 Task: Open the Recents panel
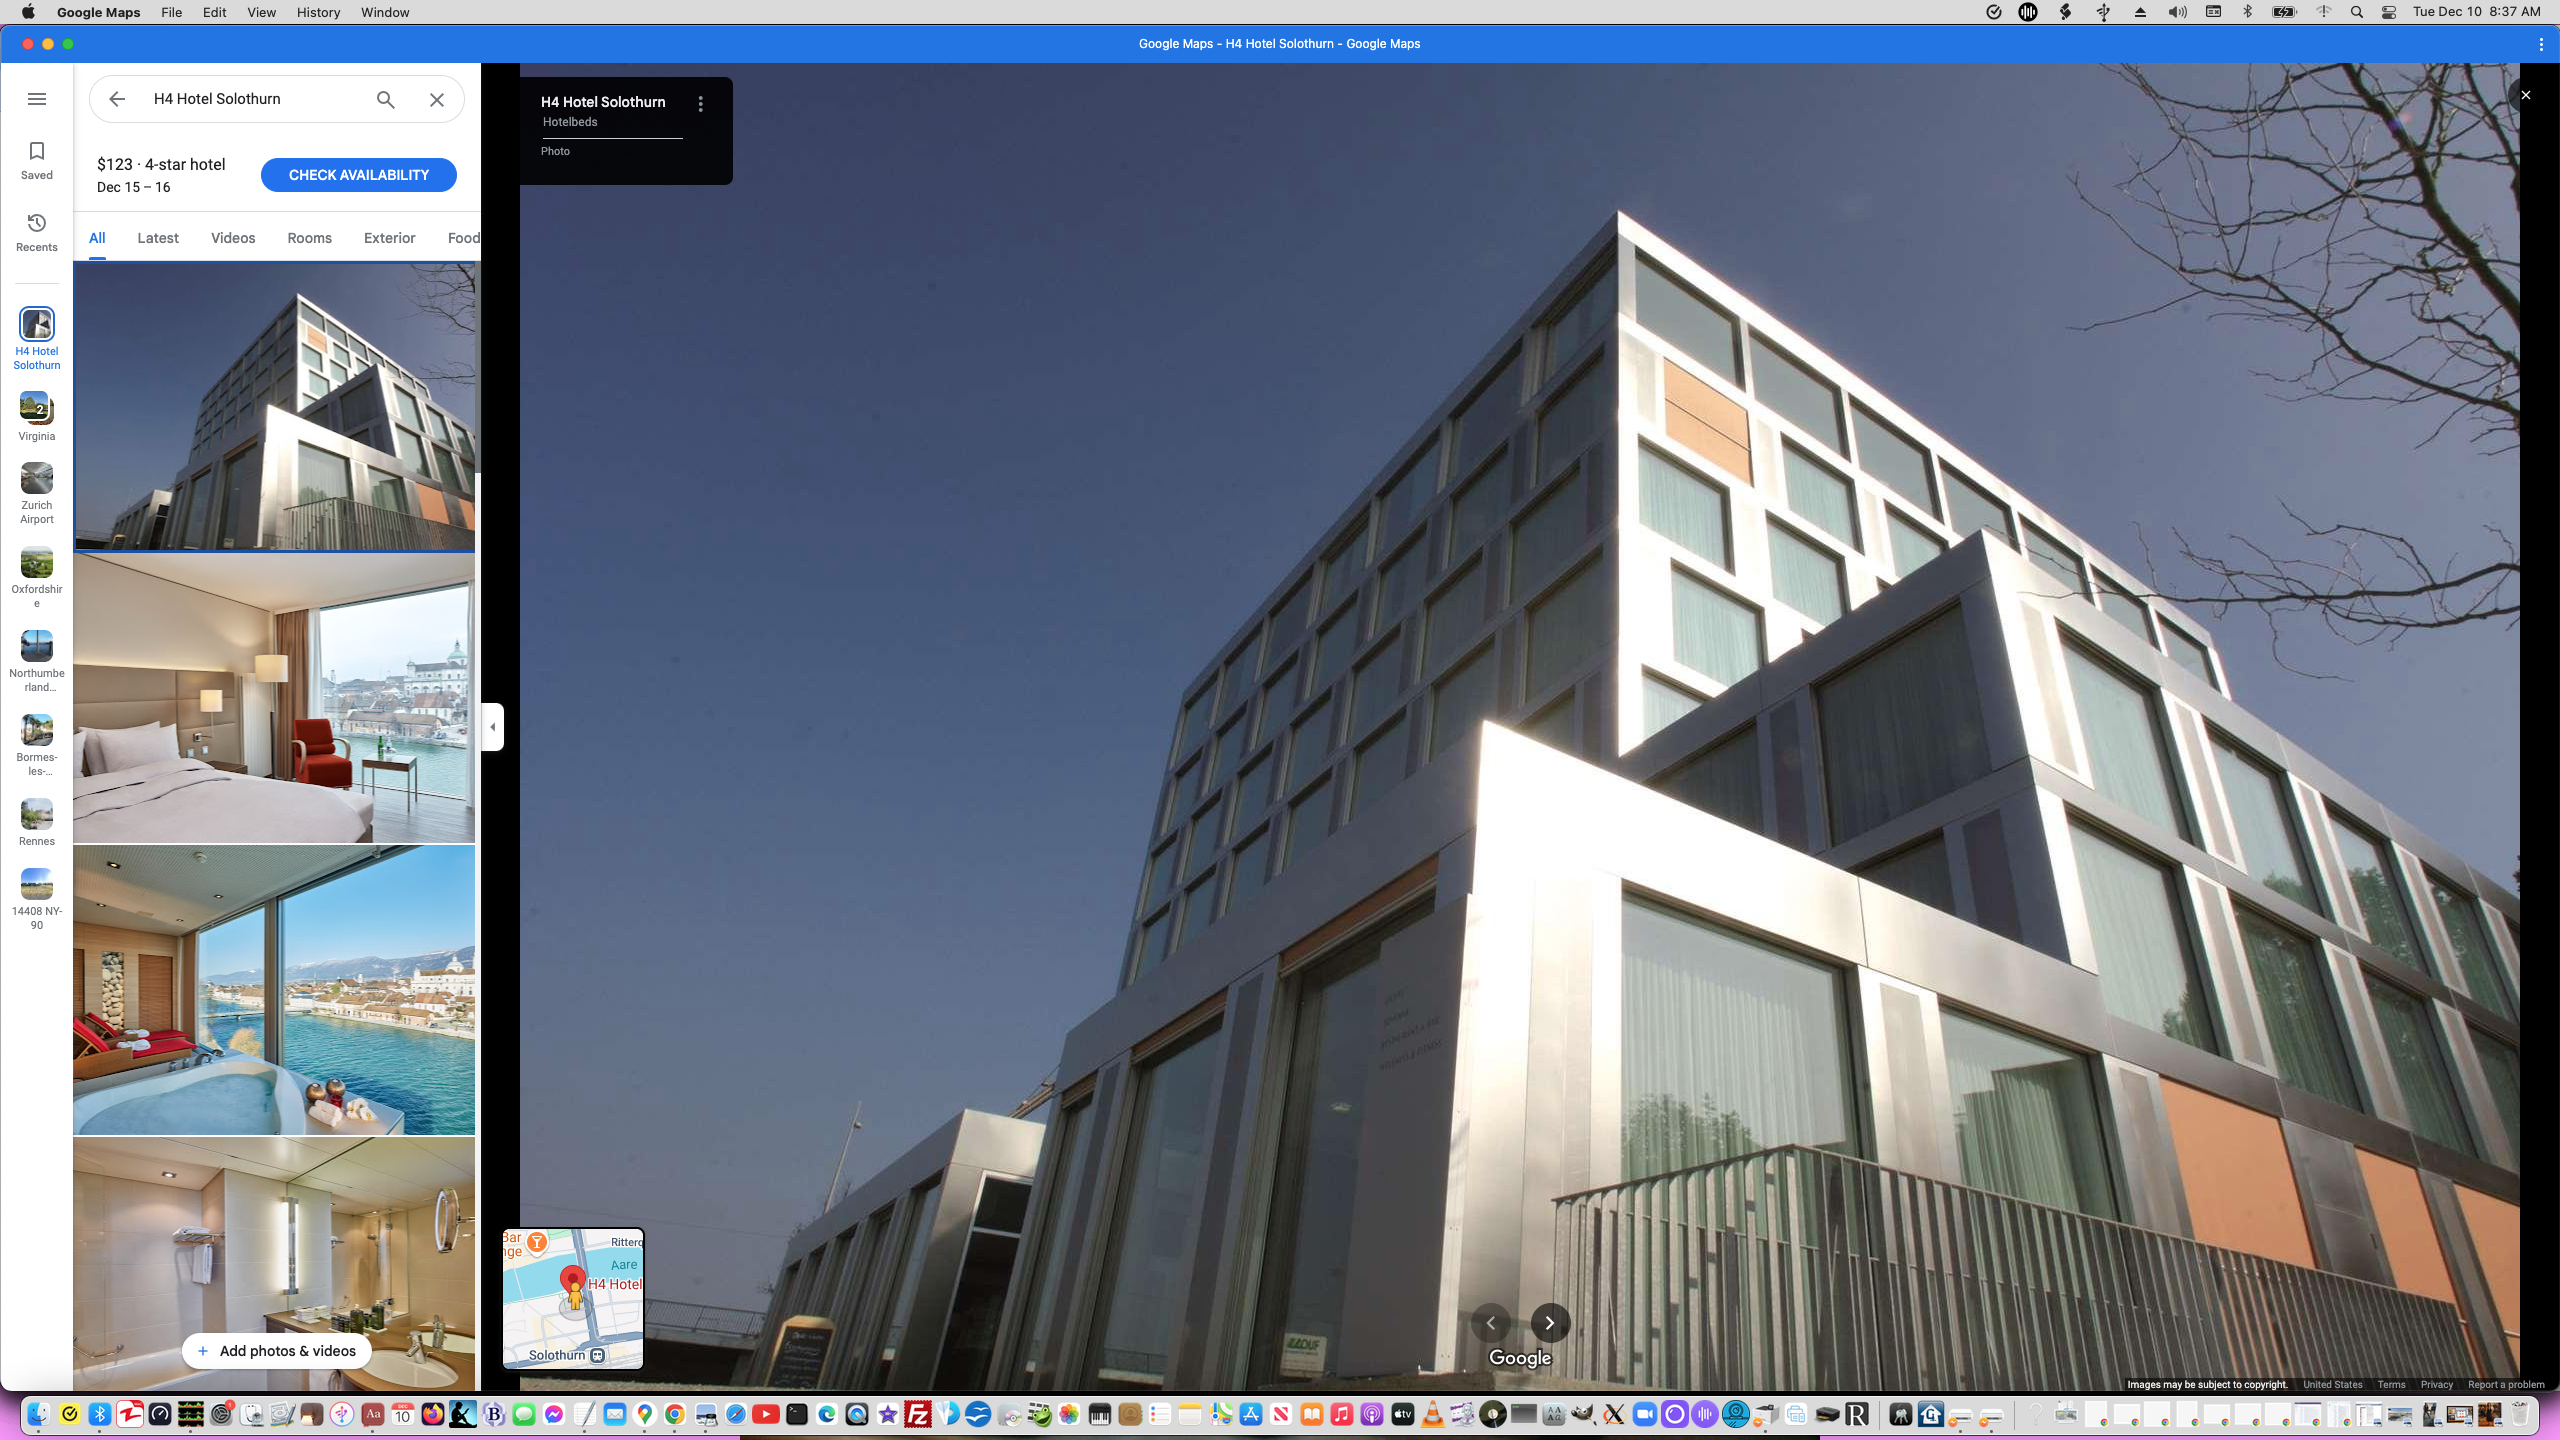coord(37,232)
